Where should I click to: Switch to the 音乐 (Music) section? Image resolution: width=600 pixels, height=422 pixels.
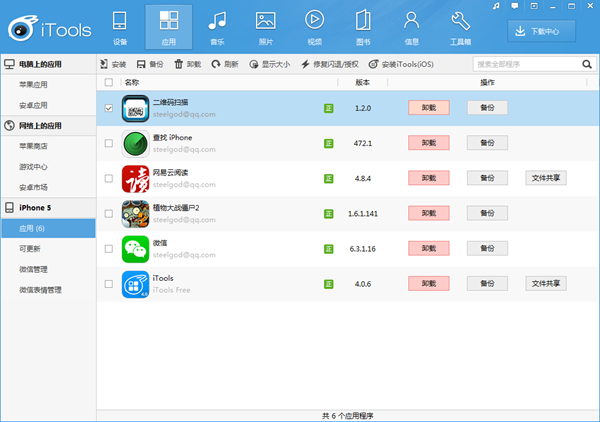tap(216, 28)
